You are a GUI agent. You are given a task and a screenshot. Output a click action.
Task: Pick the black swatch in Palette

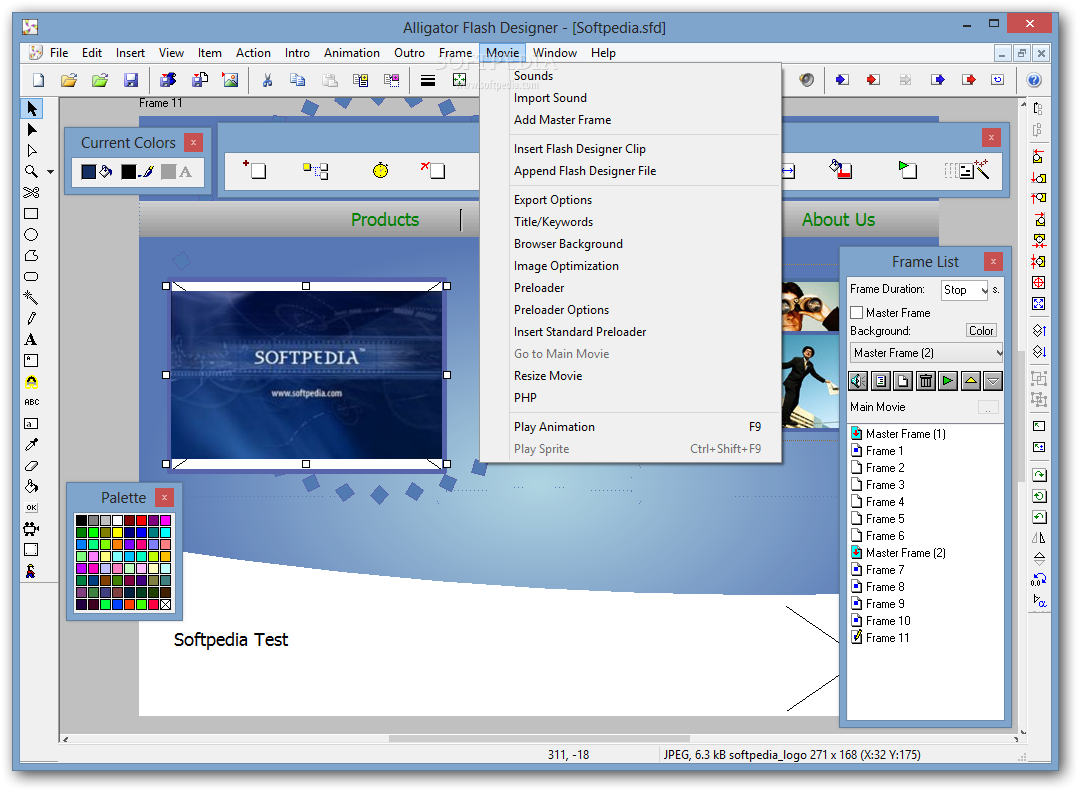(81, 520)
